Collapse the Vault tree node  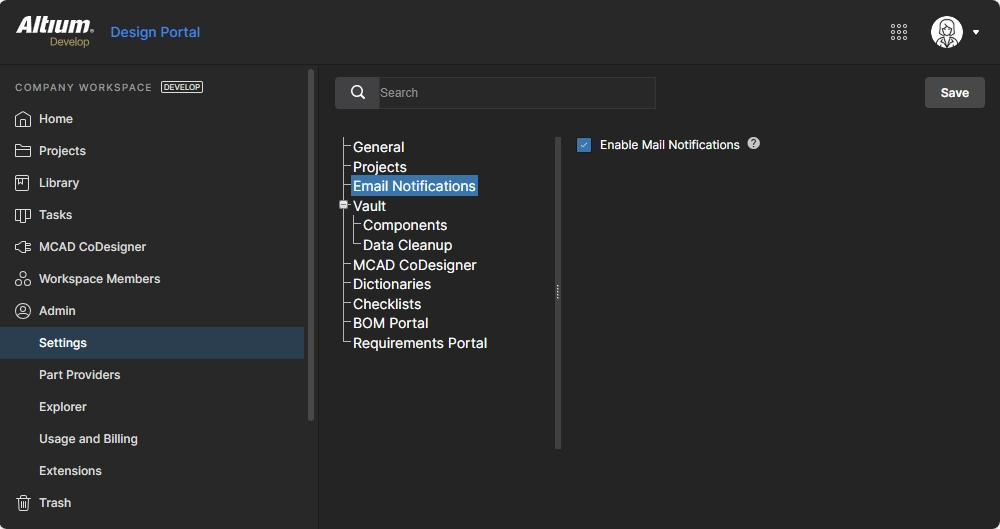[x=344, y=205]
